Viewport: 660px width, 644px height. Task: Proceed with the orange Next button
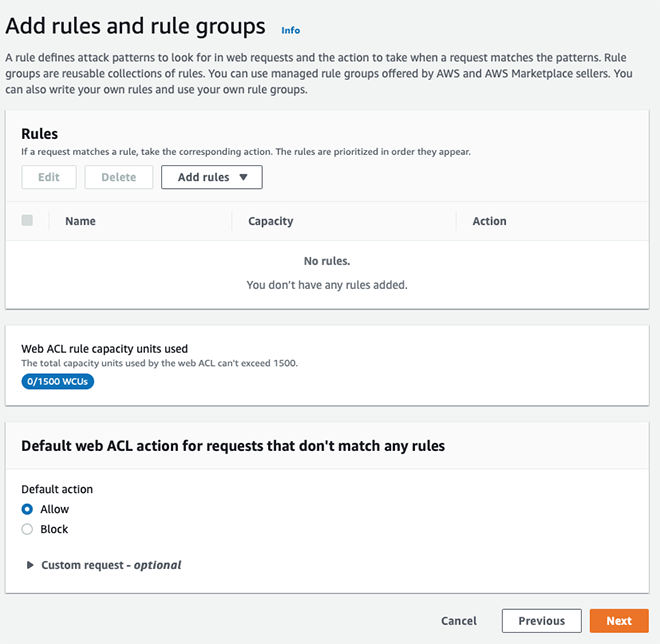click(619, 621)
